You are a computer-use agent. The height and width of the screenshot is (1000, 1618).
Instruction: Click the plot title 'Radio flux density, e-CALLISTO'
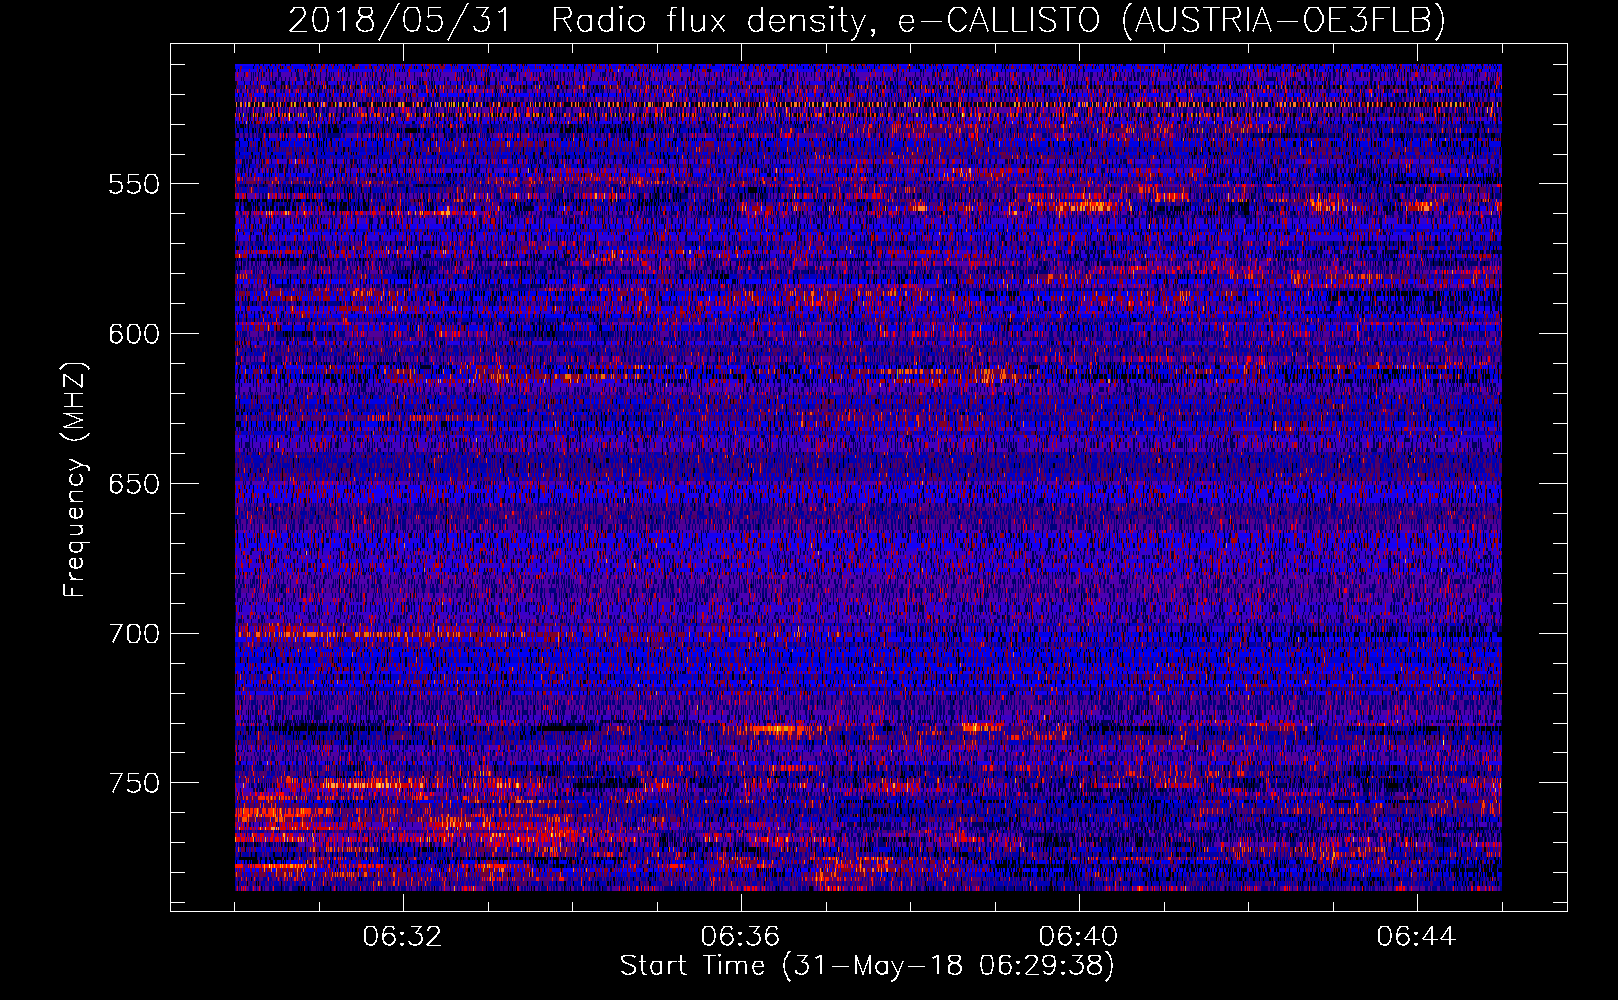[828, 20]
